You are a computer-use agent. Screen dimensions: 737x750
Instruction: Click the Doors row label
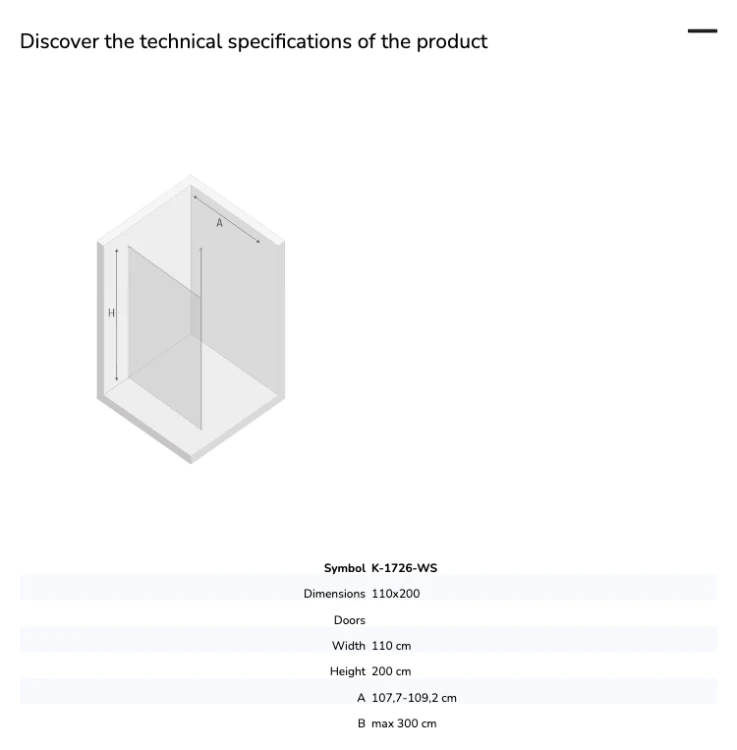coord(349,620)
